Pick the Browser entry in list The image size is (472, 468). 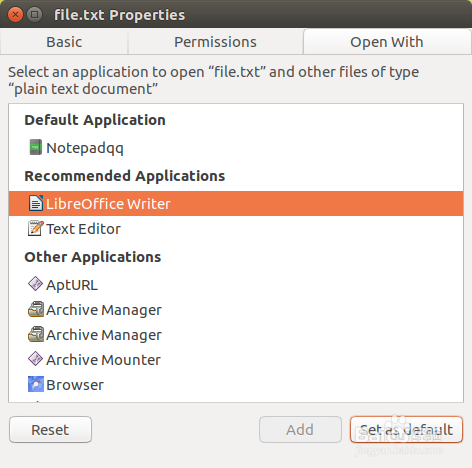(x=236, y=385)
